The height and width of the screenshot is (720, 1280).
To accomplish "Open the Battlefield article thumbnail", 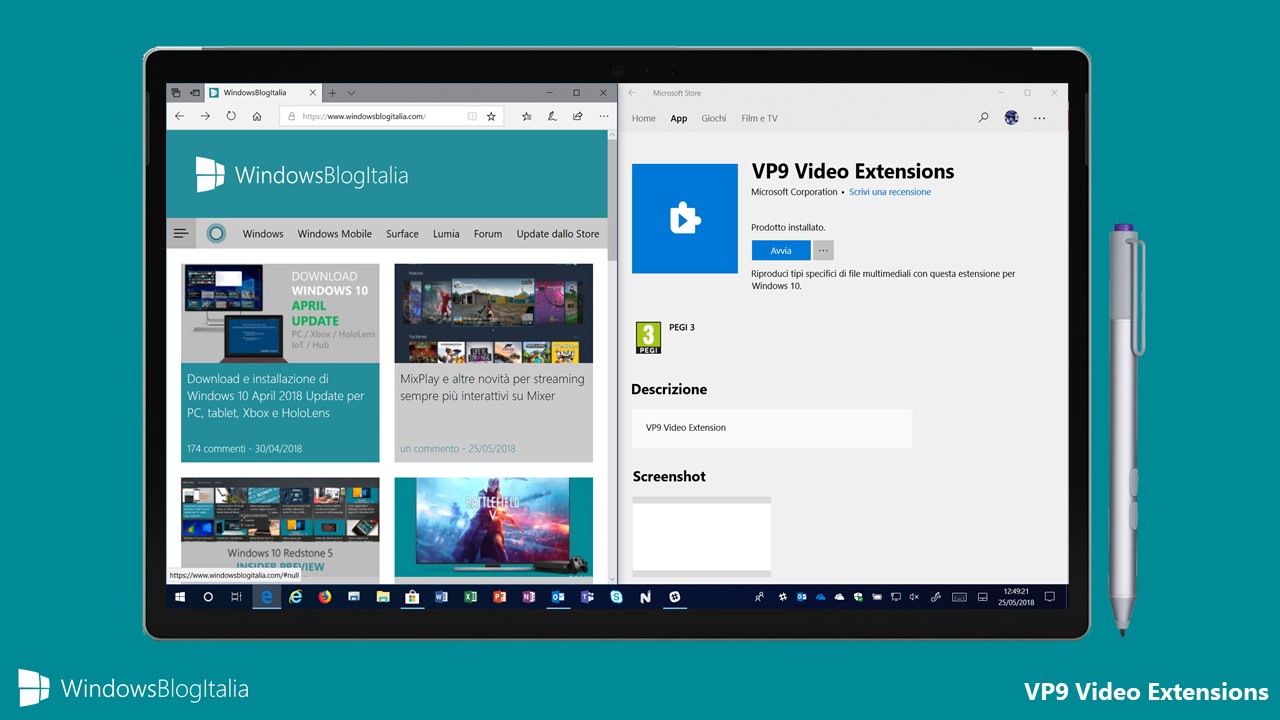I will pyautogui.click(x=493, y=527).
